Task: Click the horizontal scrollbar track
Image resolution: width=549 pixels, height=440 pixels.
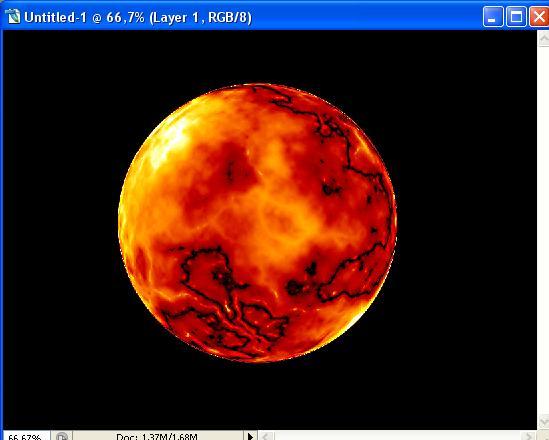Action: (x=396, y=436)
